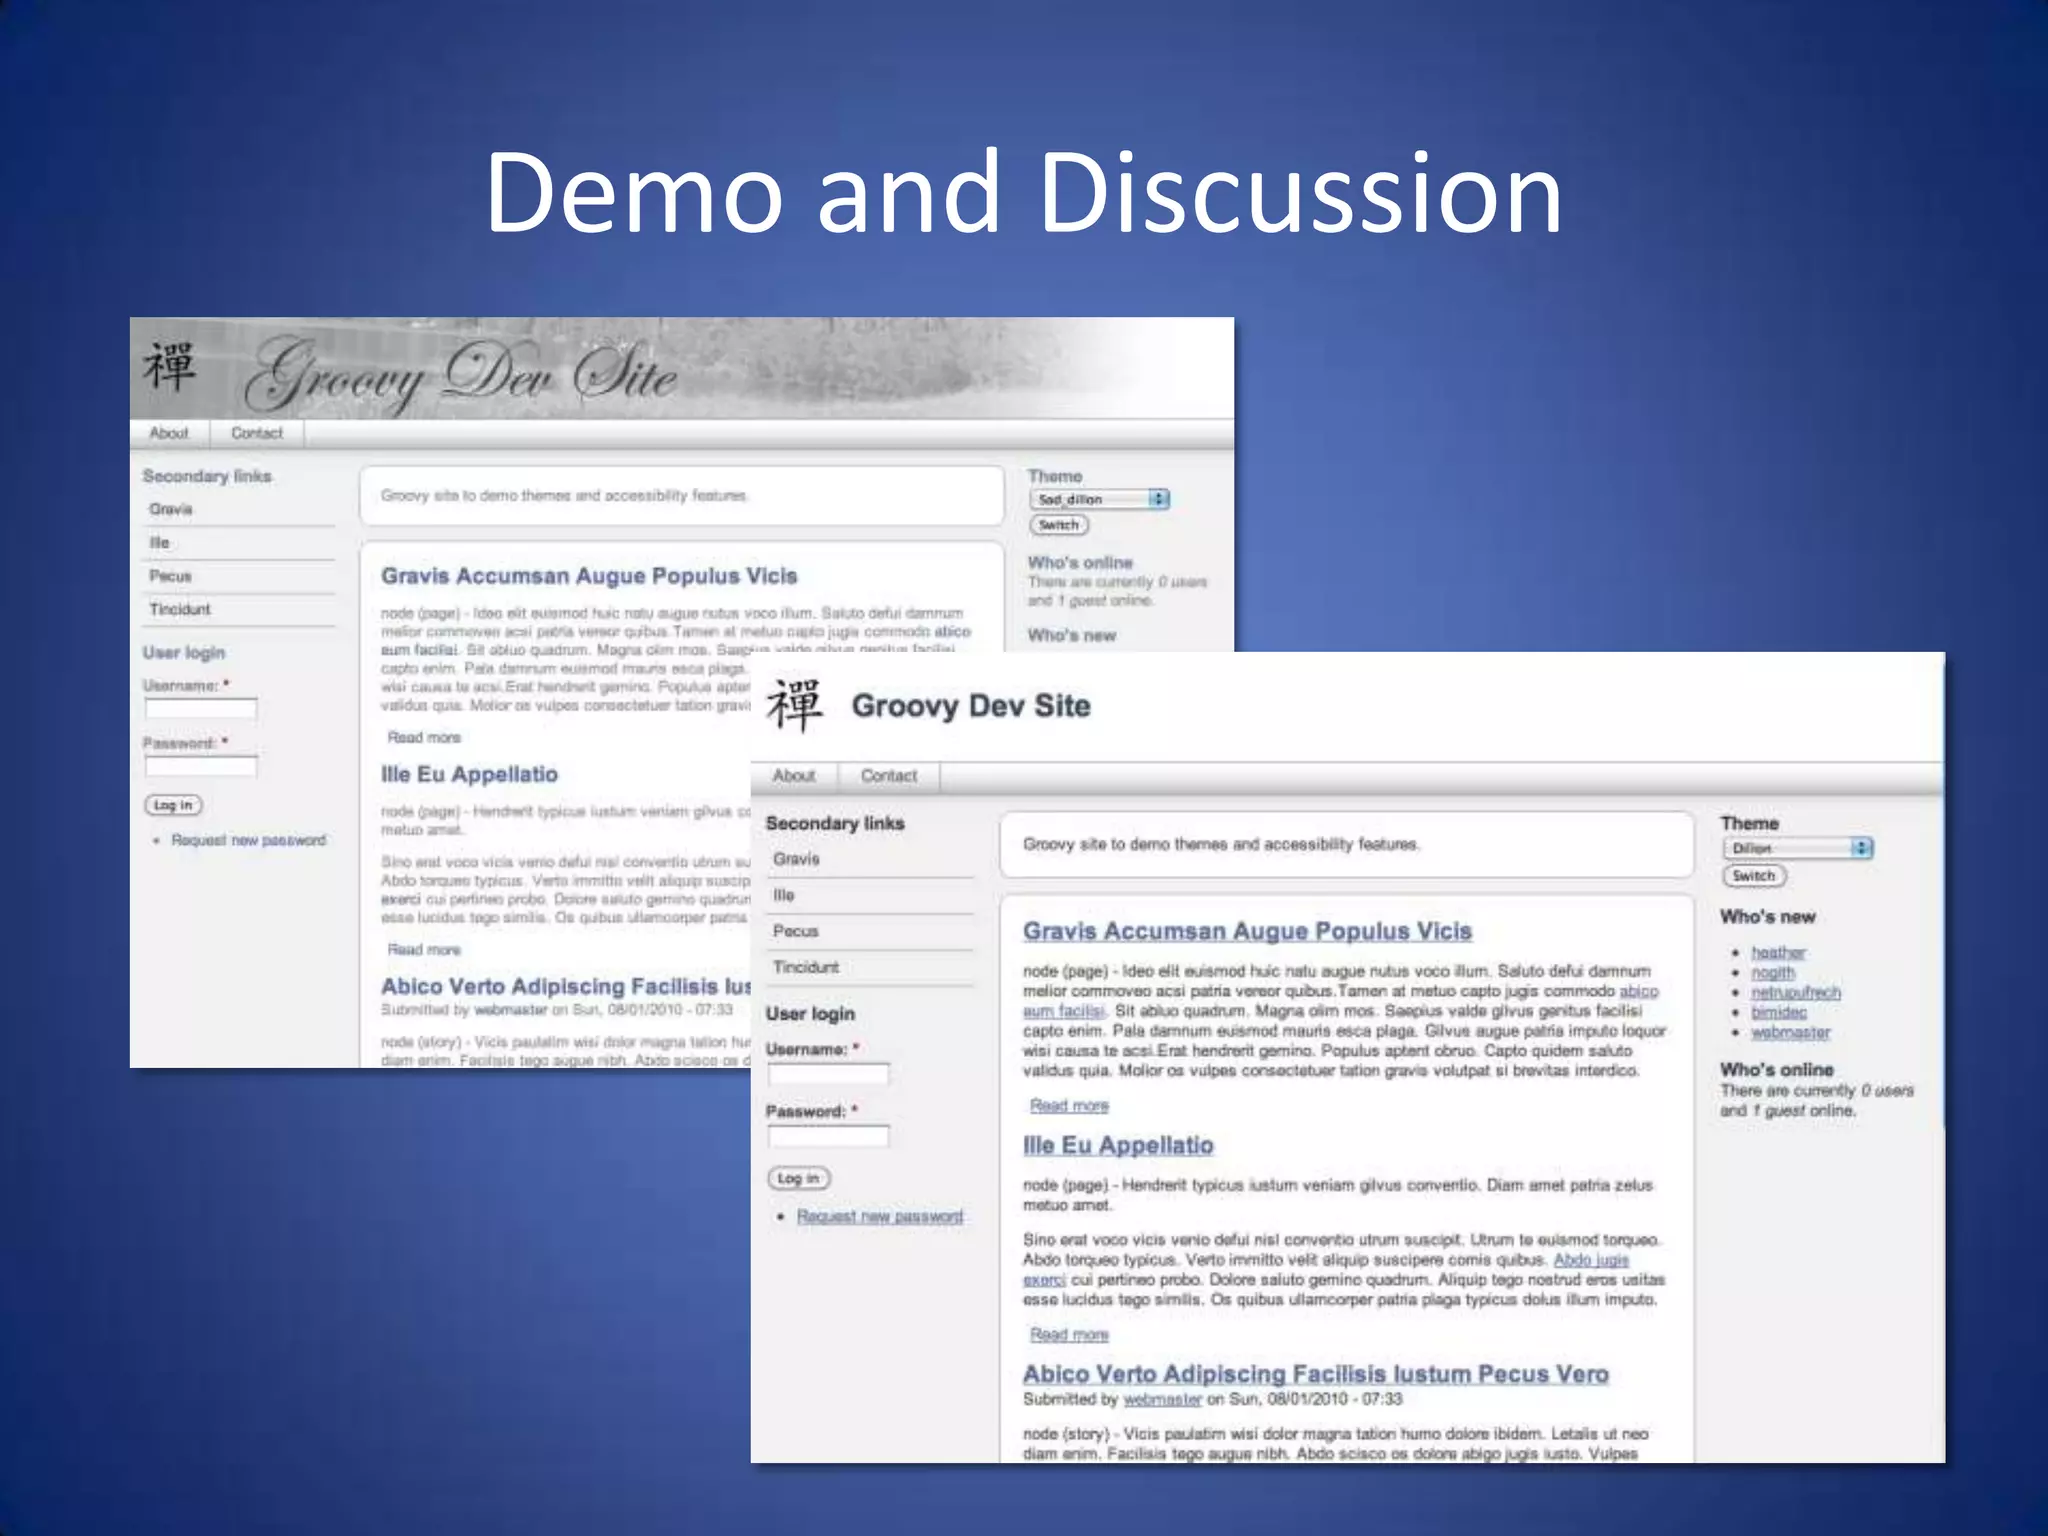Follow Request new password link in the back site
The width and height of the screenshot is (2048, 1536).
click(249, 840)
